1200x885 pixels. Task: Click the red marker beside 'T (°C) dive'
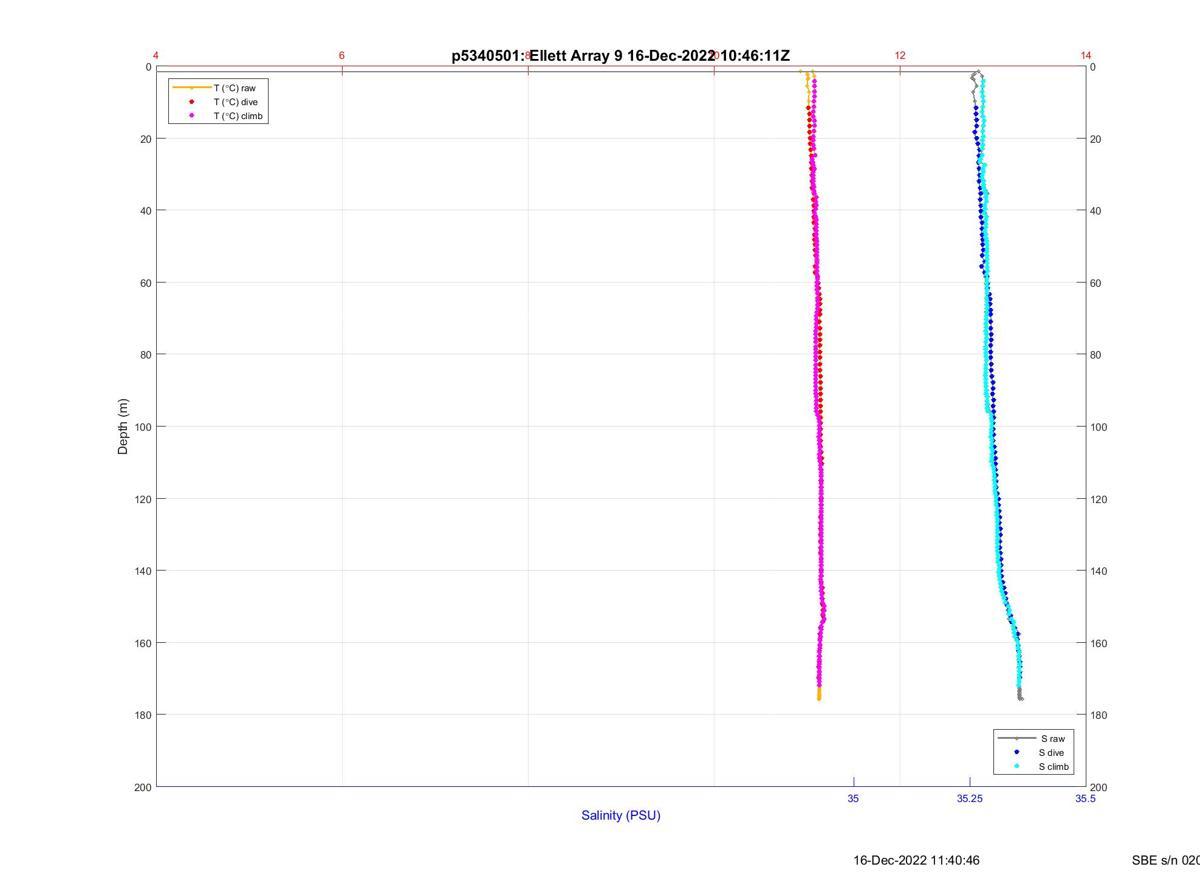(192, 102)
